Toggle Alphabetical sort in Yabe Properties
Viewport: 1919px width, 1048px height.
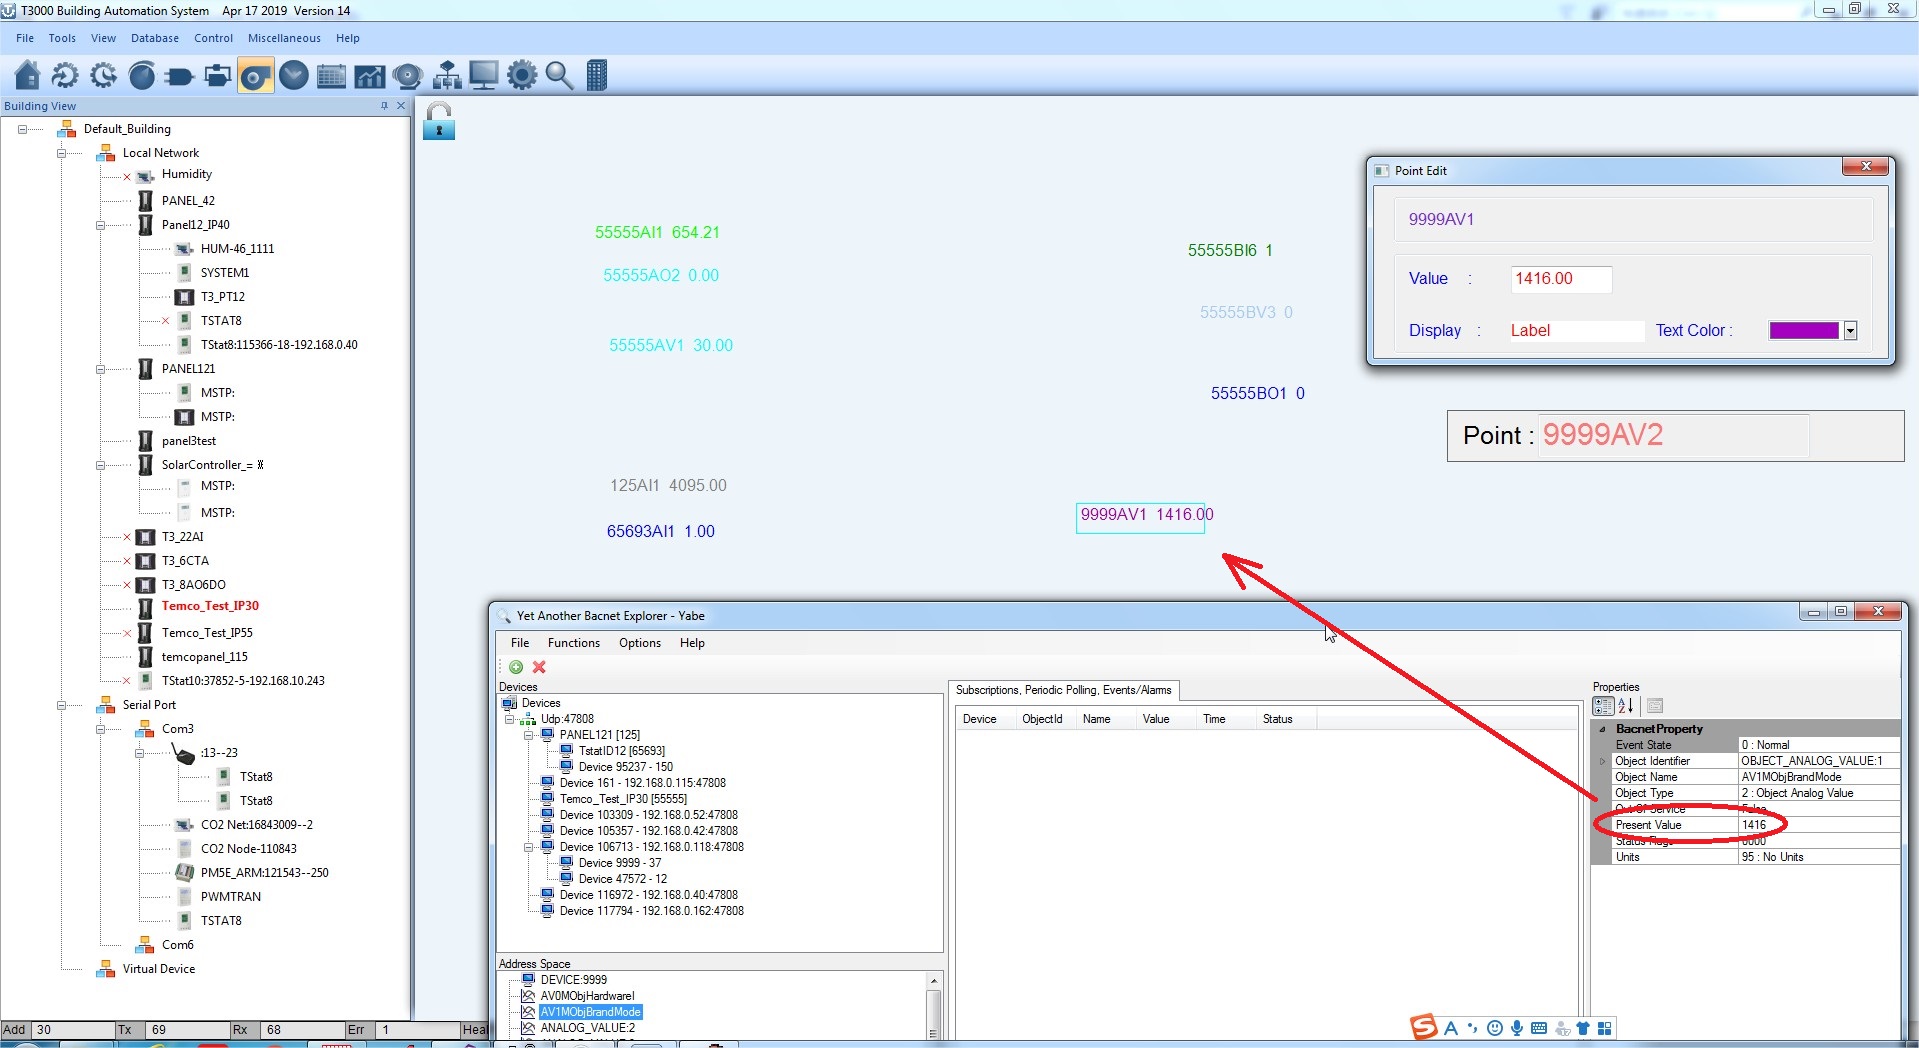click(x=1626, y=706)
